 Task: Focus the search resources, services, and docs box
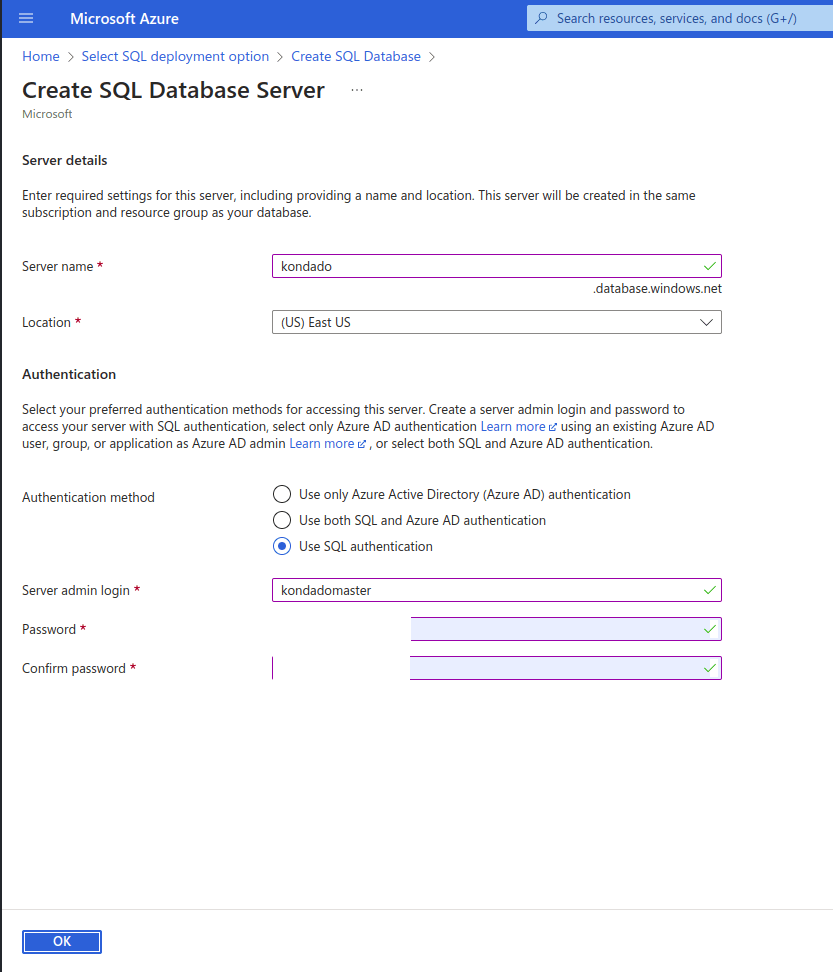coord(680,18)
